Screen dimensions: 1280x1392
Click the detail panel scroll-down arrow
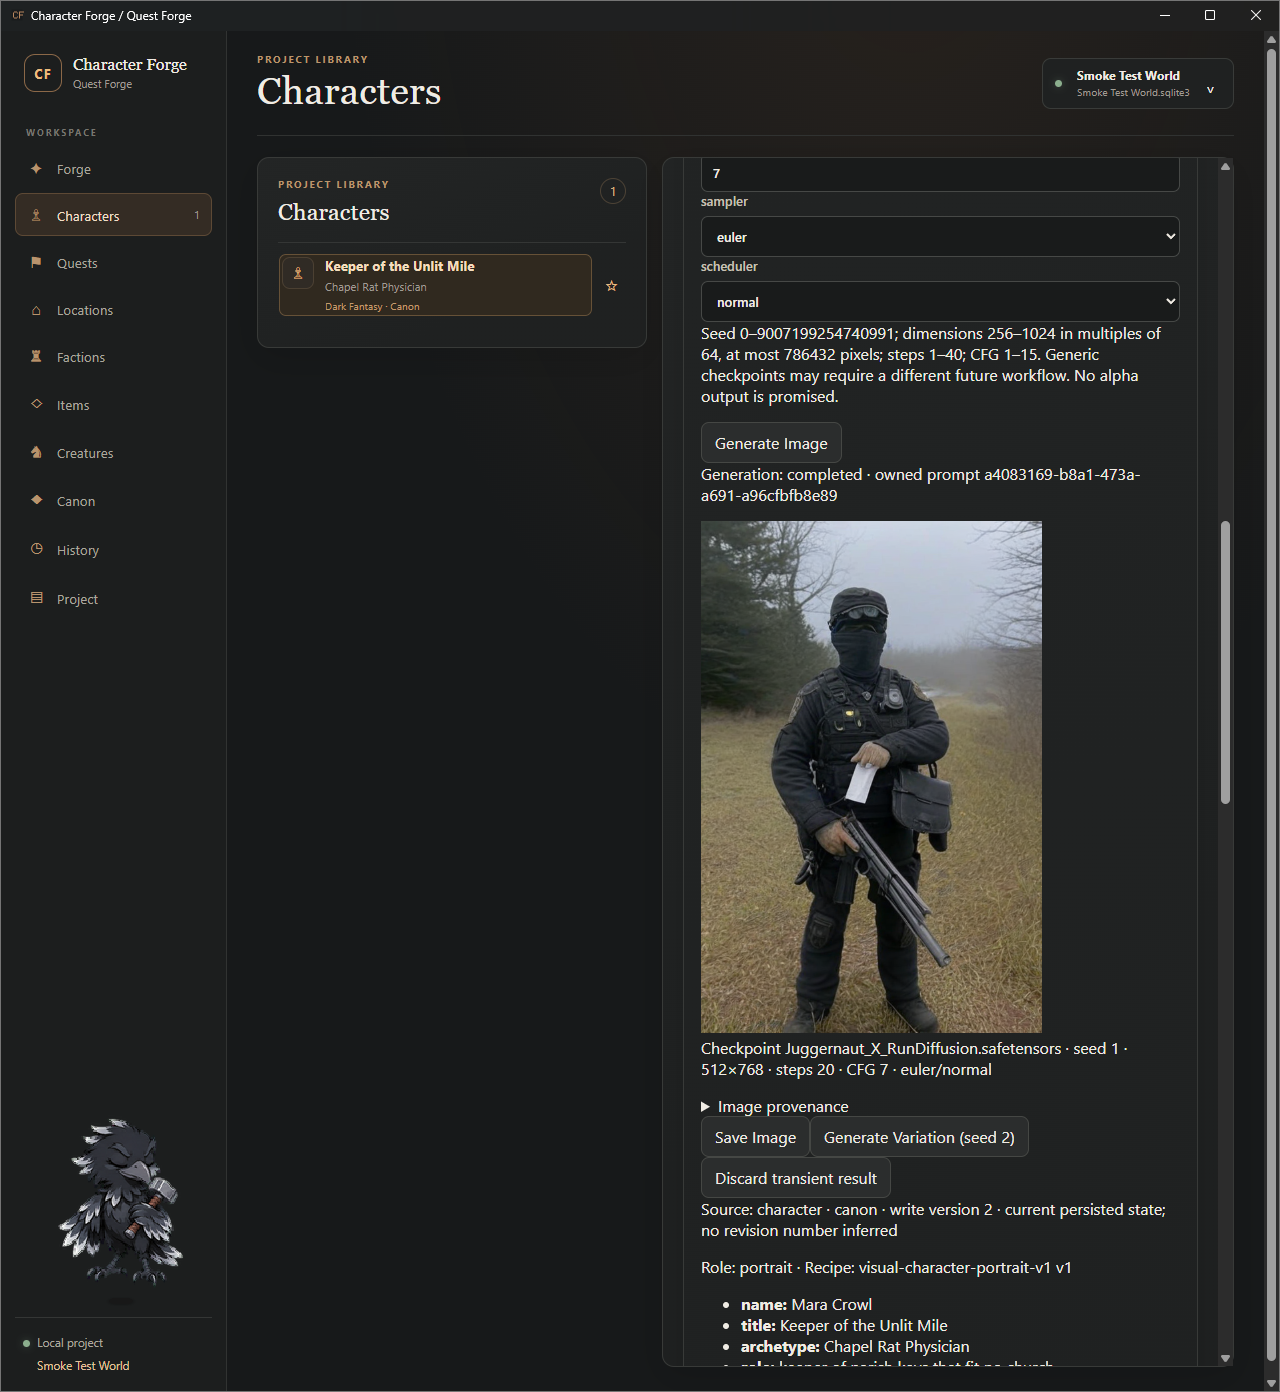coord(1225,1358)
